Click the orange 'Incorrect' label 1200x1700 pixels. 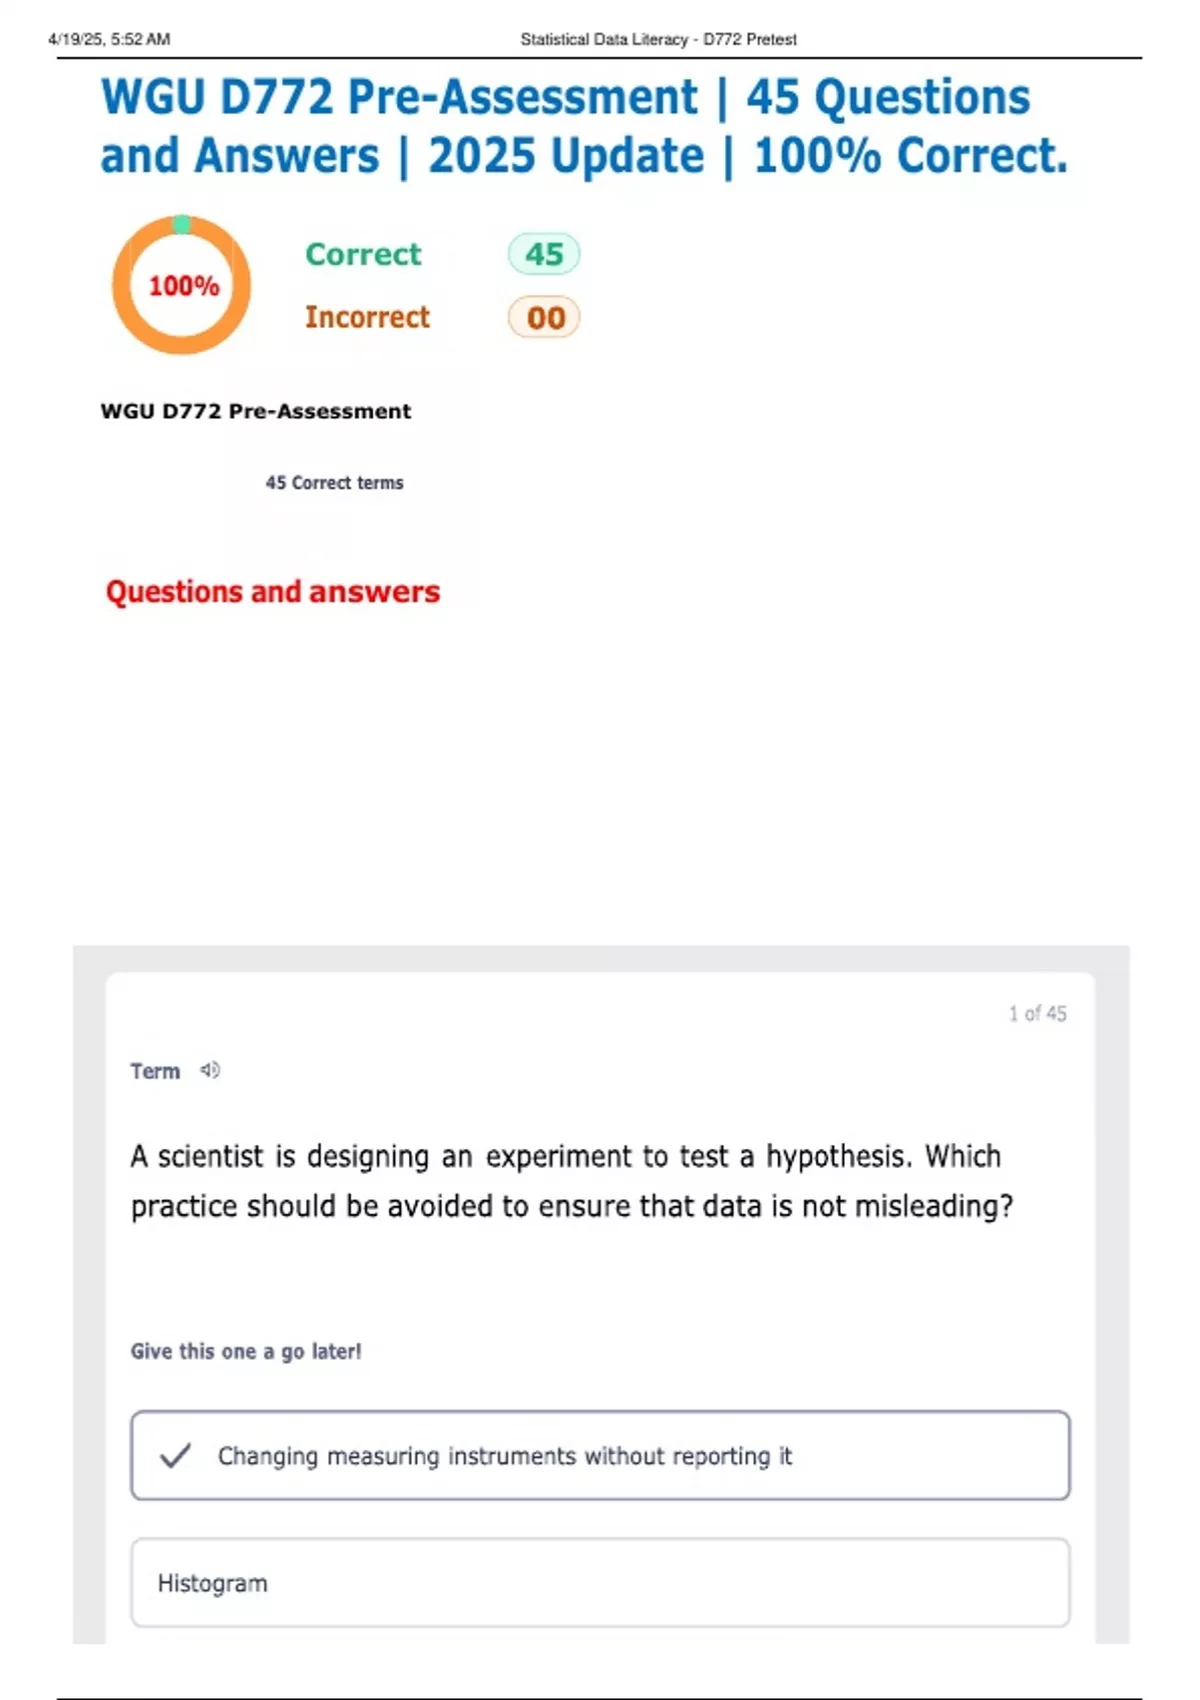[367, 317]
